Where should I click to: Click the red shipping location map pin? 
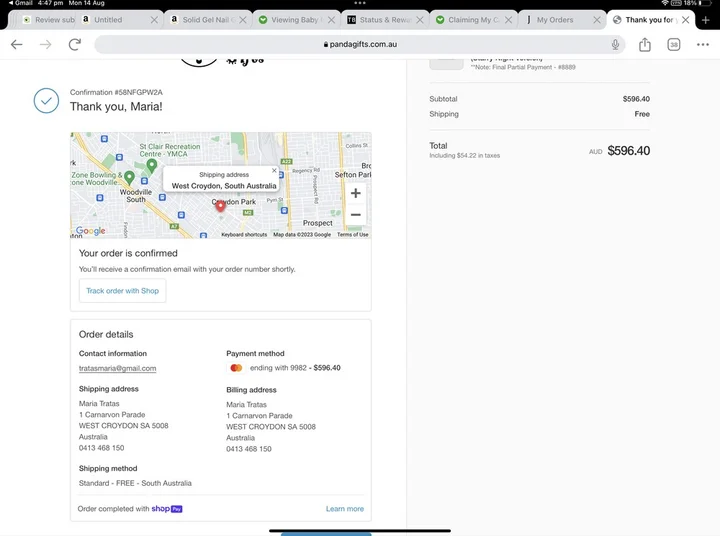221,205
